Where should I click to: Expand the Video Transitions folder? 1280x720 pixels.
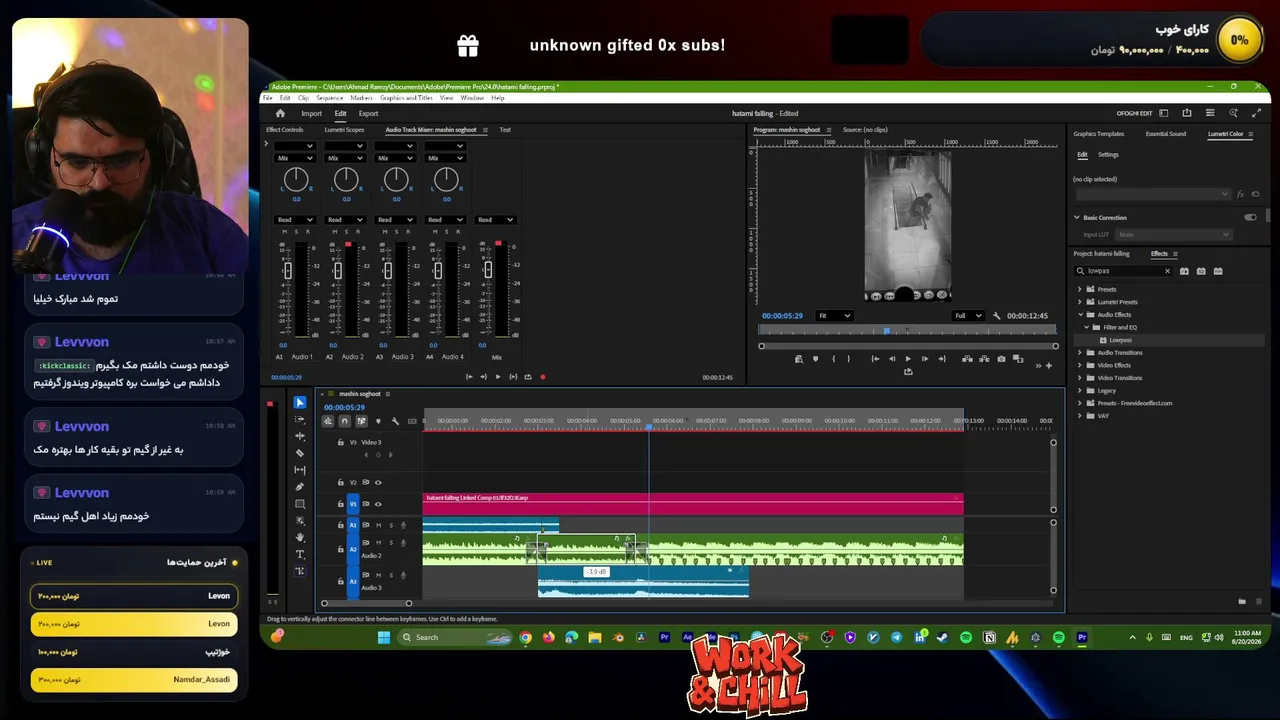point(1080,378)
